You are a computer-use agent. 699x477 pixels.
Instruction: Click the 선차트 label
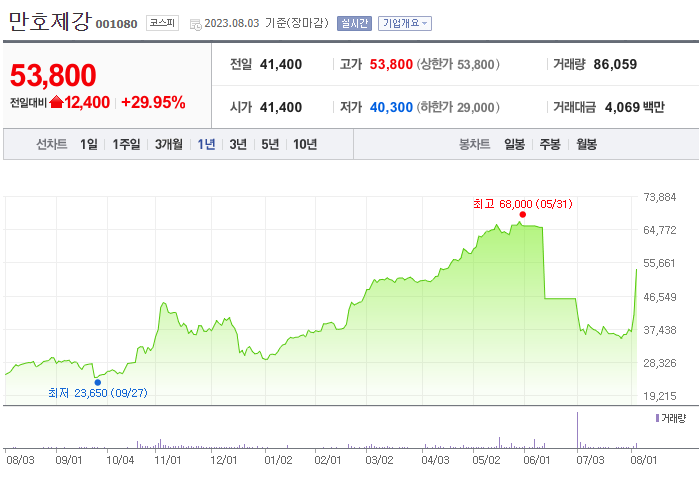52,144
